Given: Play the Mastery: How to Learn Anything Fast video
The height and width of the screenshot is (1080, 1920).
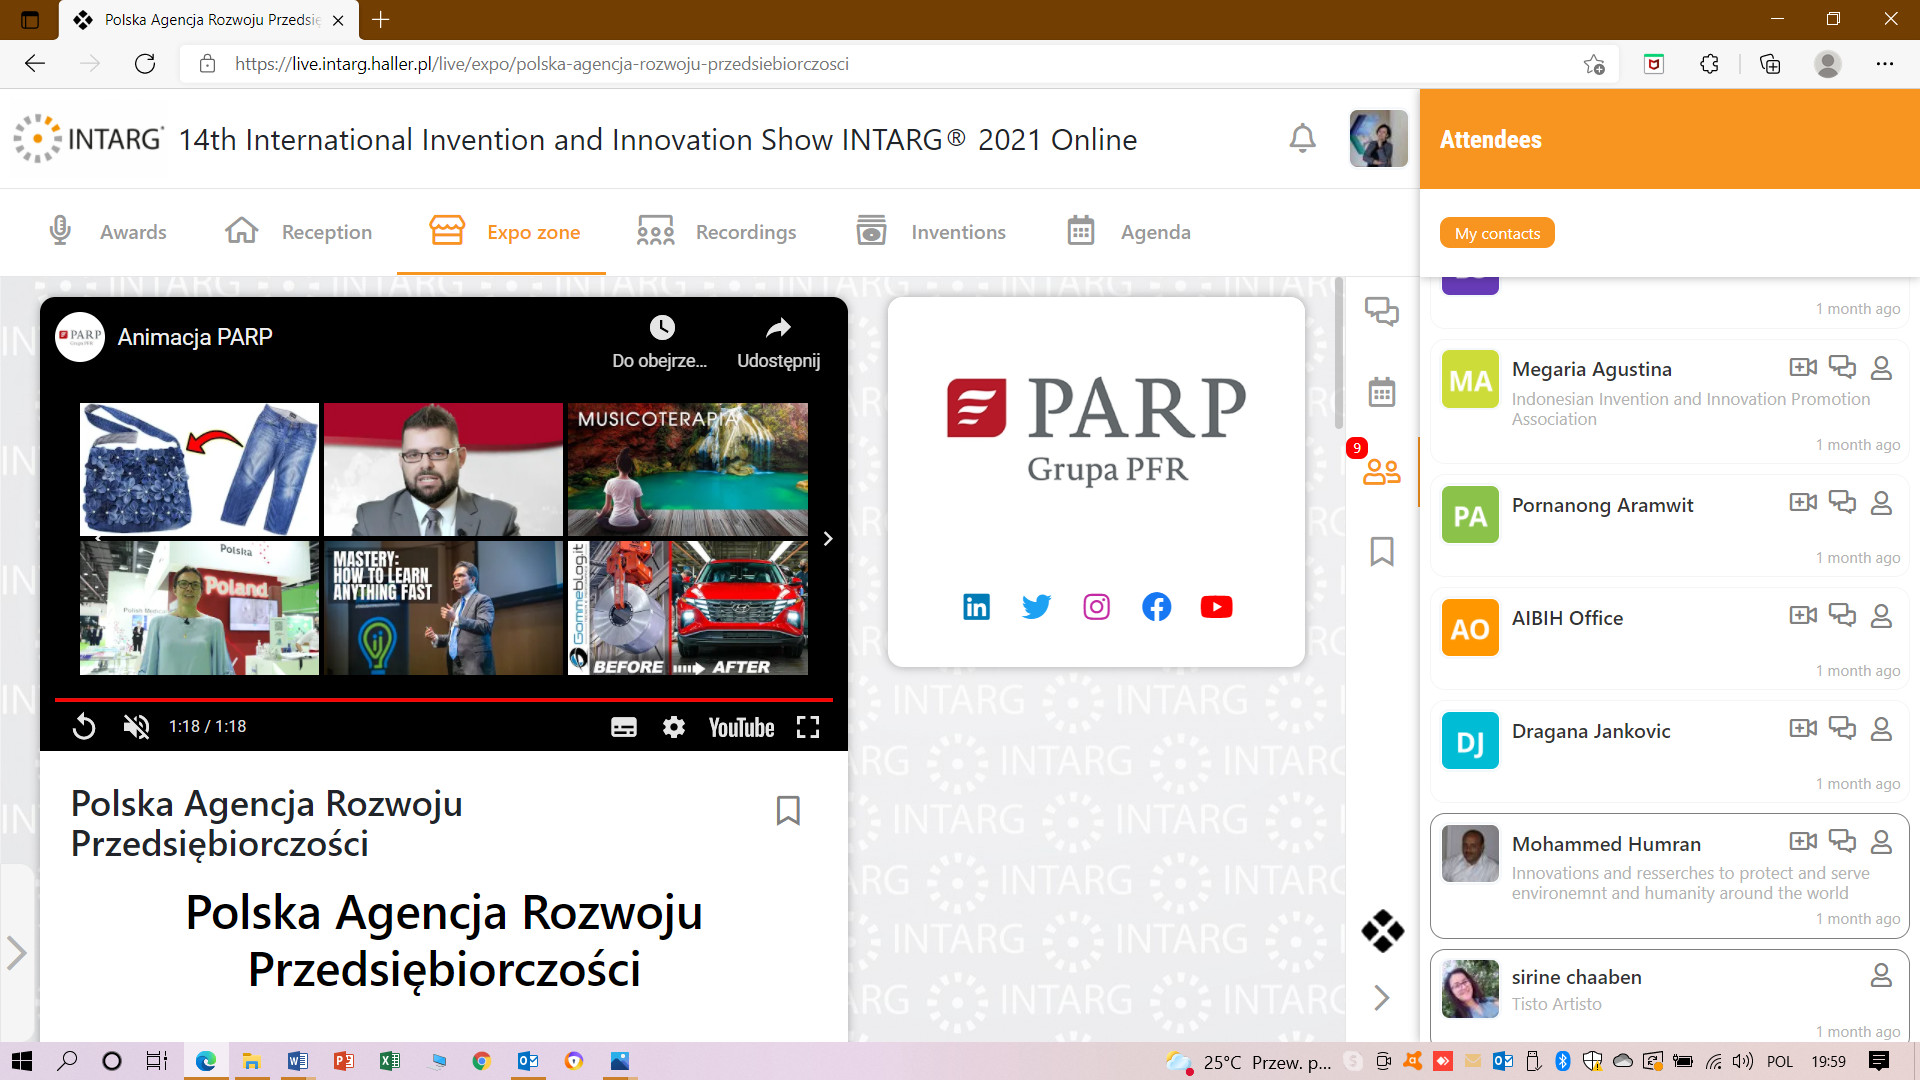Looking at the screenshot, I should (x=443, y=608).
